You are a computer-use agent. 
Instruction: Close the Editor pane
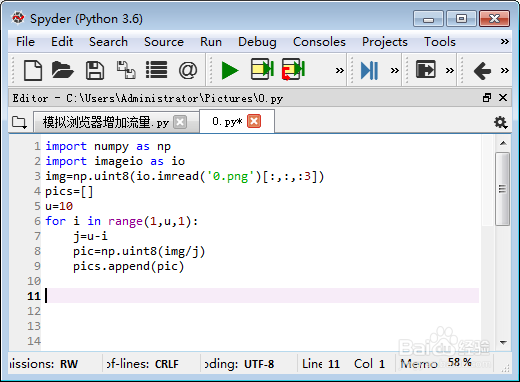[503, 98]
